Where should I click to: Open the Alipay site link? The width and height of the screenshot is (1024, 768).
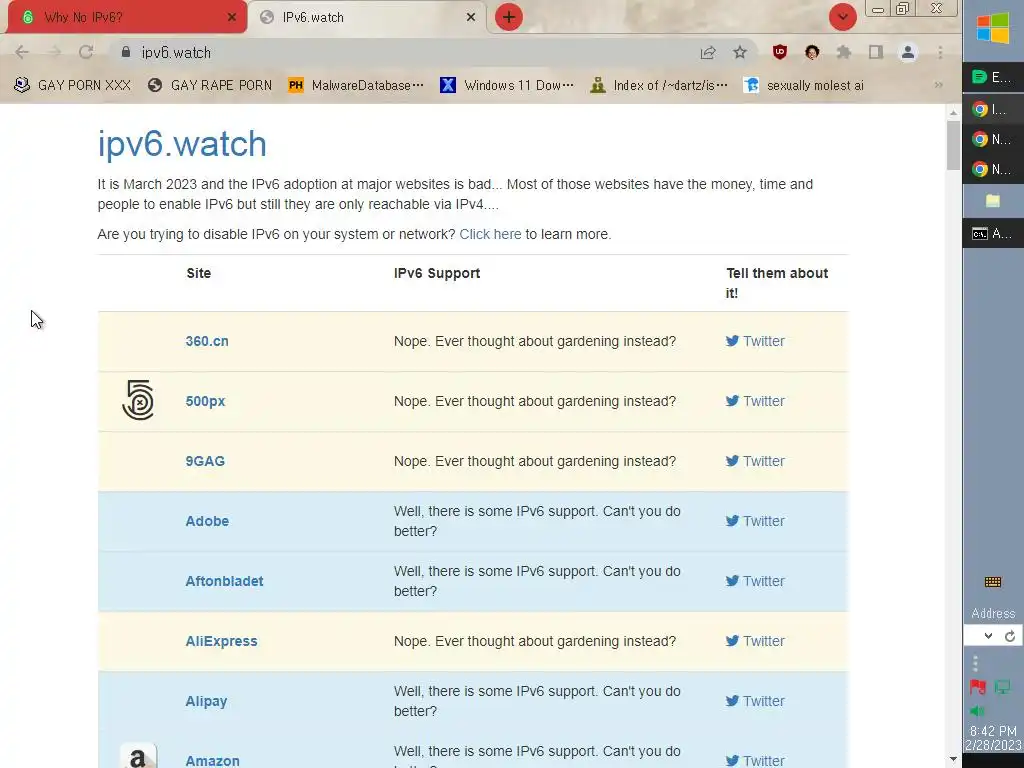[206, 701]
